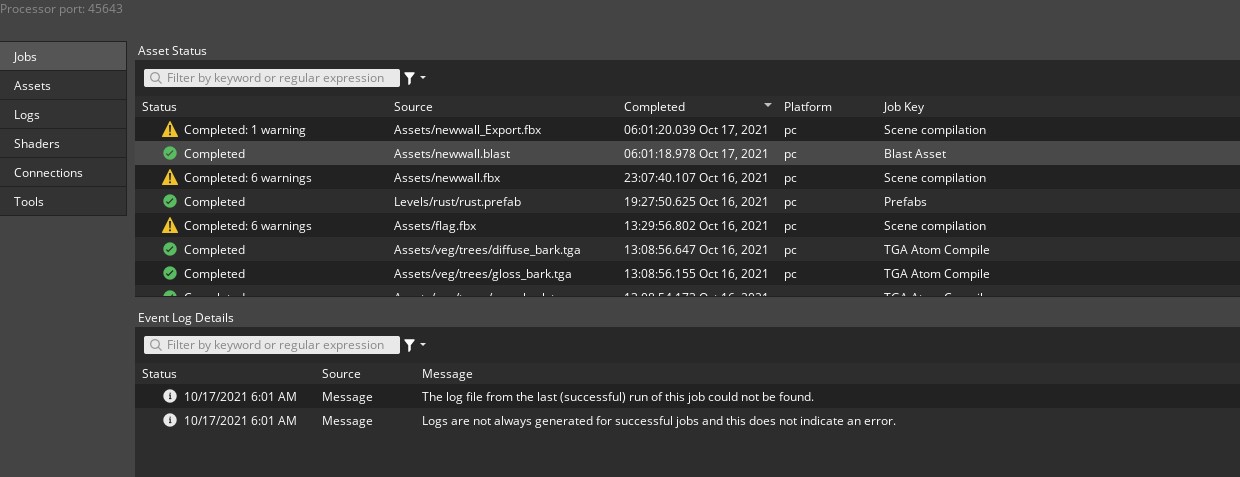Click the warning icon for newwall.fbx row

coord(170,178)
